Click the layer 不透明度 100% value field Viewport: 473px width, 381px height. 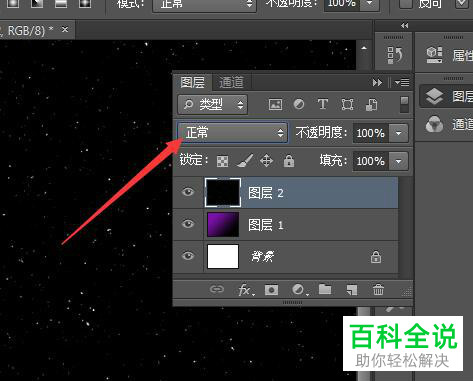point(370,133)
